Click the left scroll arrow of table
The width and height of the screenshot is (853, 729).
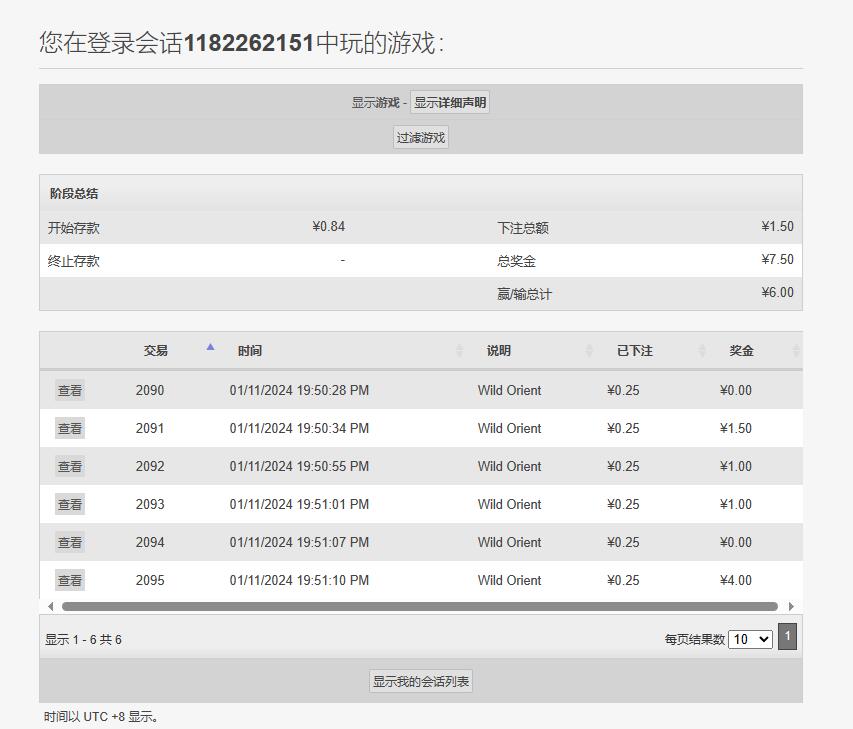point(50,607)
